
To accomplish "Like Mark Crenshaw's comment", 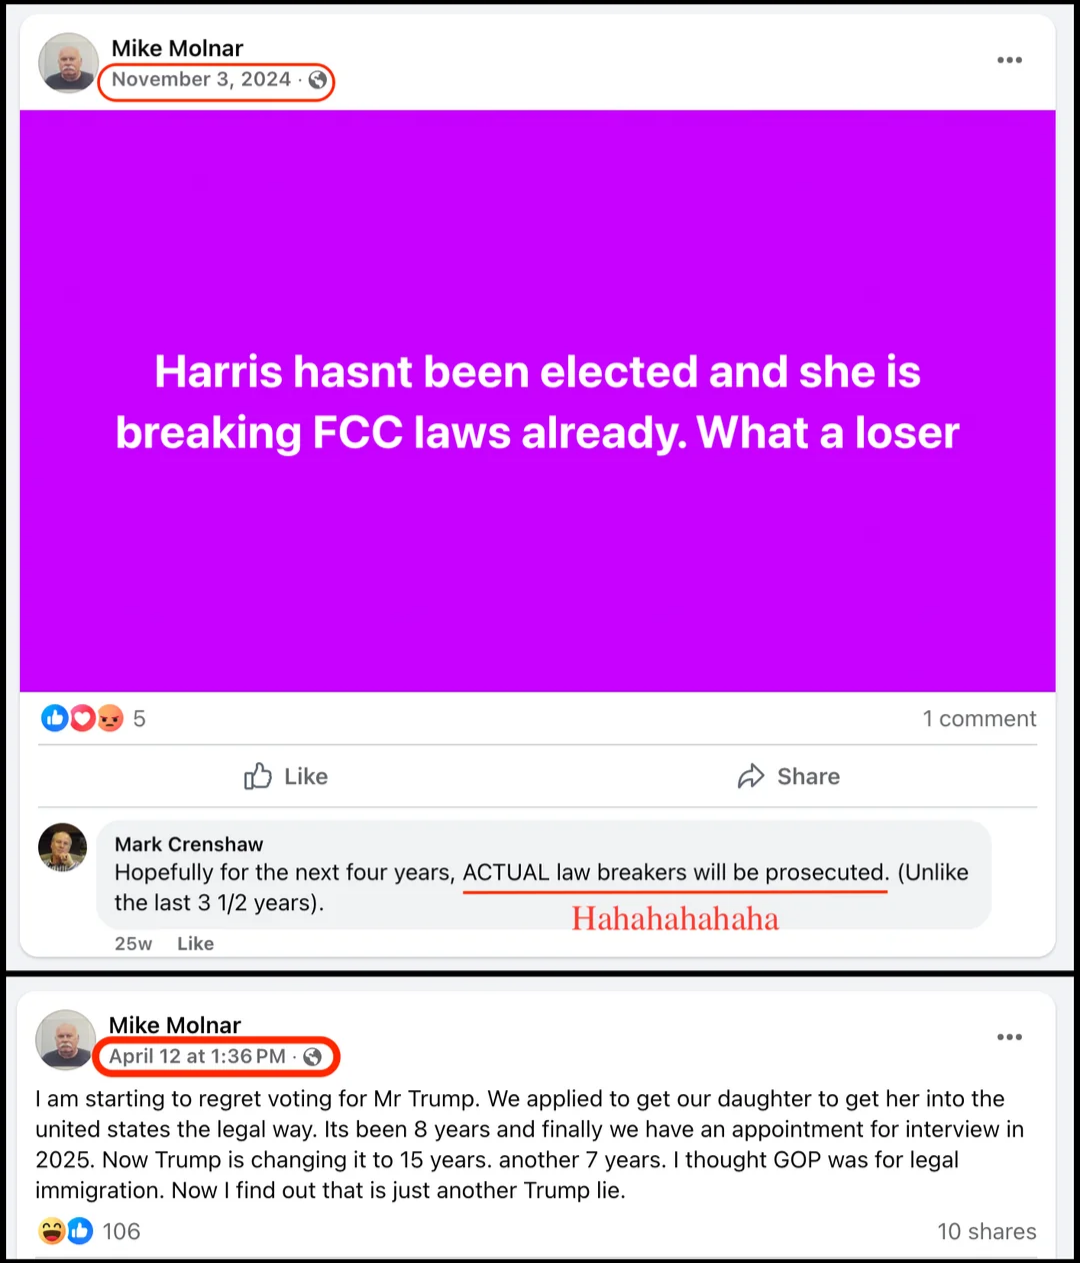I will [195, 943].
